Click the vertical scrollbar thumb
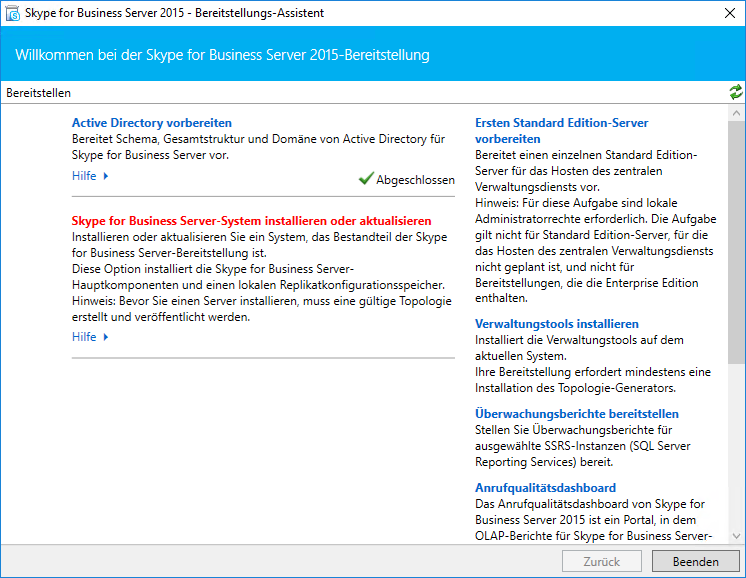 [736, 240]
